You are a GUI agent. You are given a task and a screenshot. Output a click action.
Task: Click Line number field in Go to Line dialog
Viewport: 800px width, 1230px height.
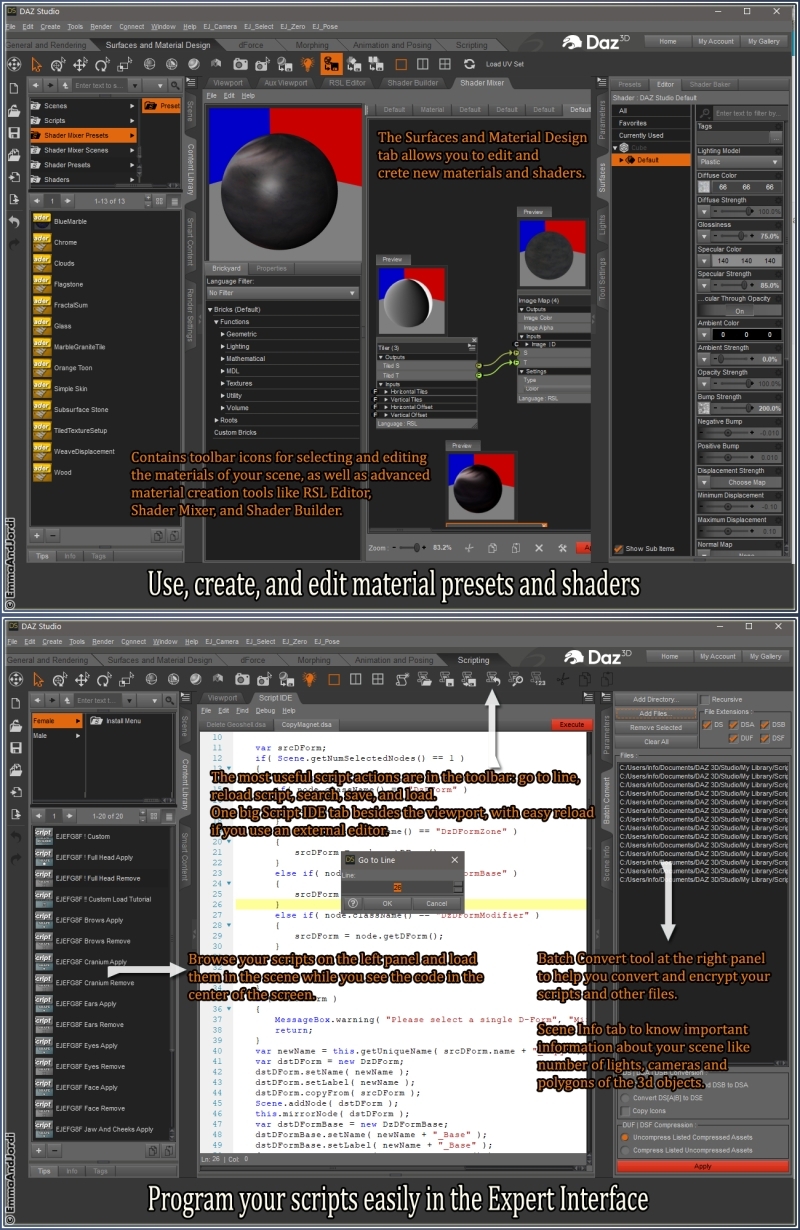399,887
